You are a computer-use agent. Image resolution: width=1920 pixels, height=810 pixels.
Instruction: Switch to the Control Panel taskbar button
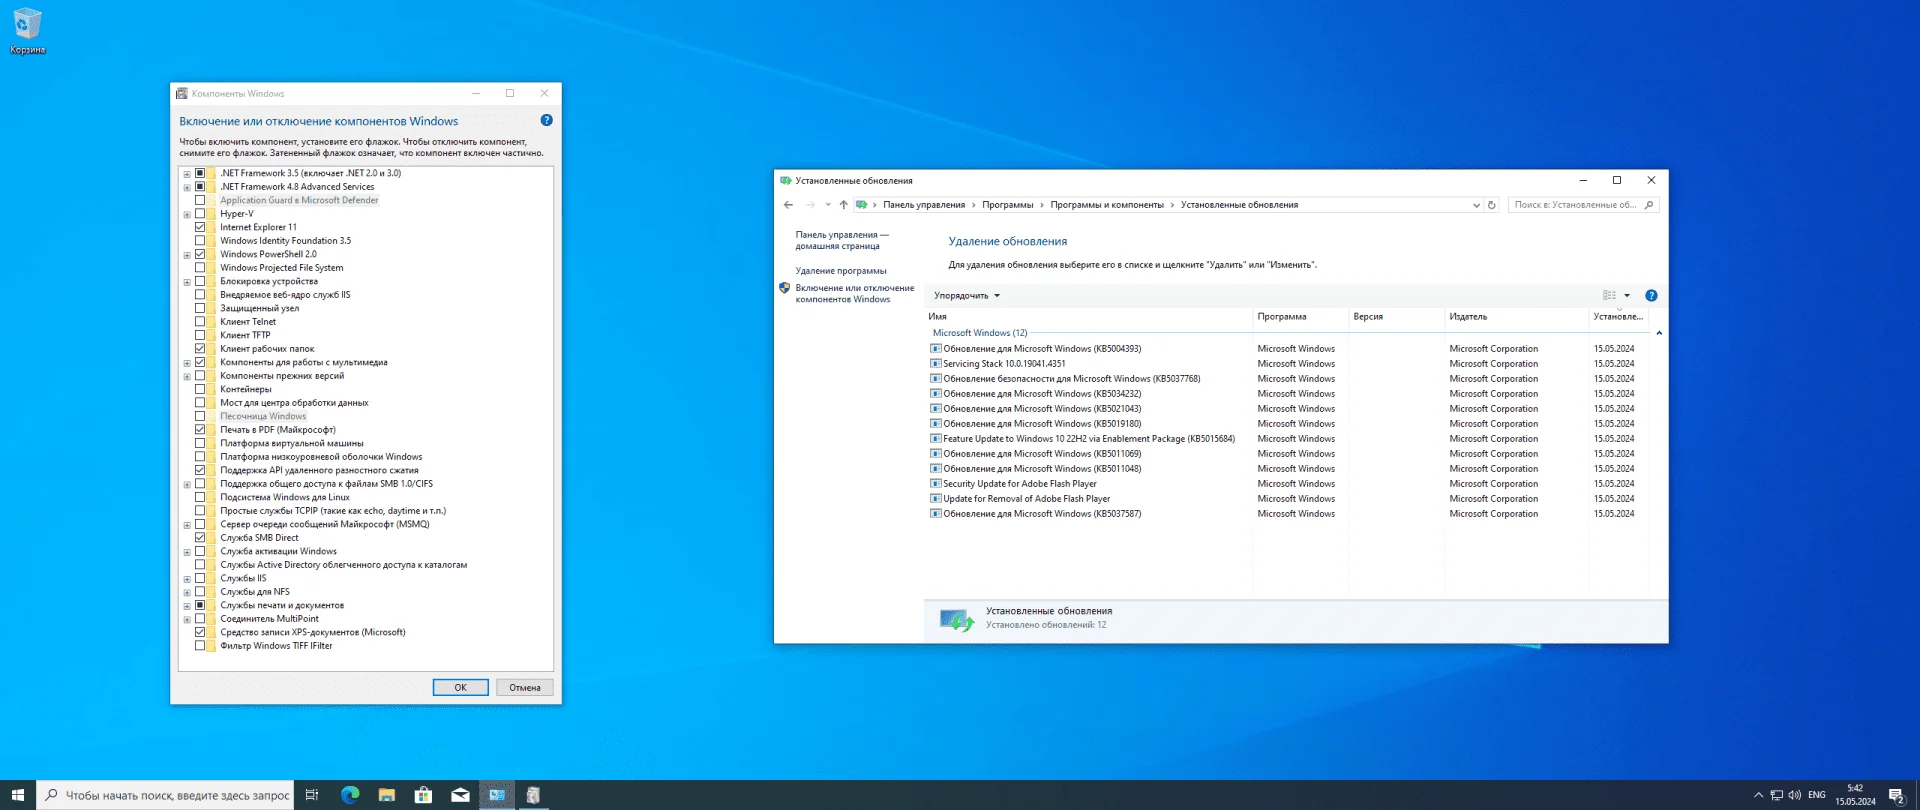tap(497, 795)
